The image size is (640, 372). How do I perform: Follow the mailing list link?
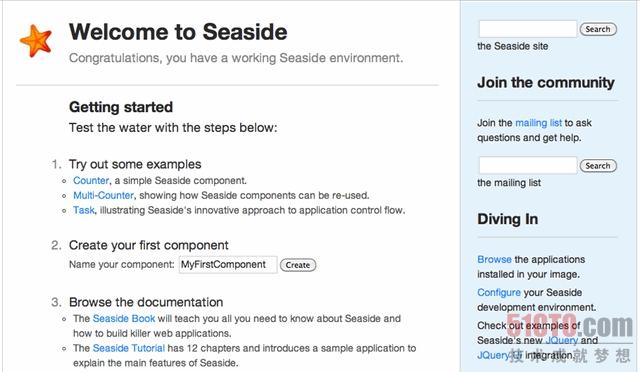(538, 123)
